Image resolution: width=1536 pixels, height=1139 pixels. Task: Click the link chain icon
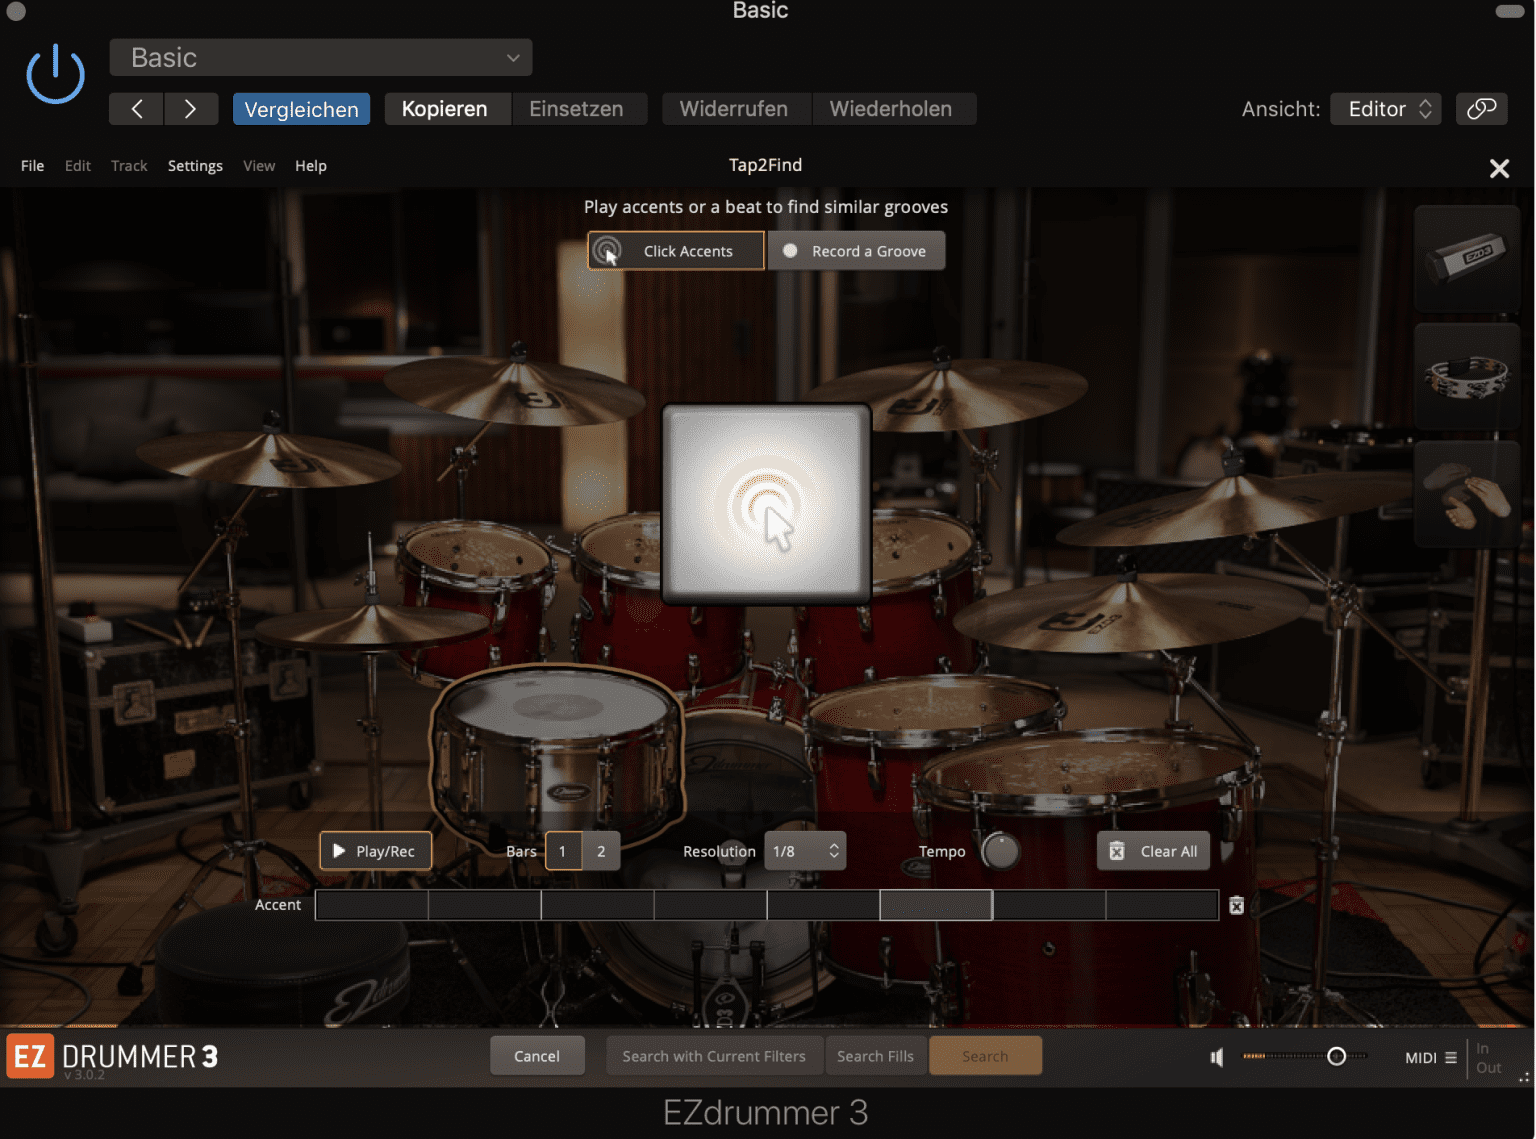coord(1481,109)
